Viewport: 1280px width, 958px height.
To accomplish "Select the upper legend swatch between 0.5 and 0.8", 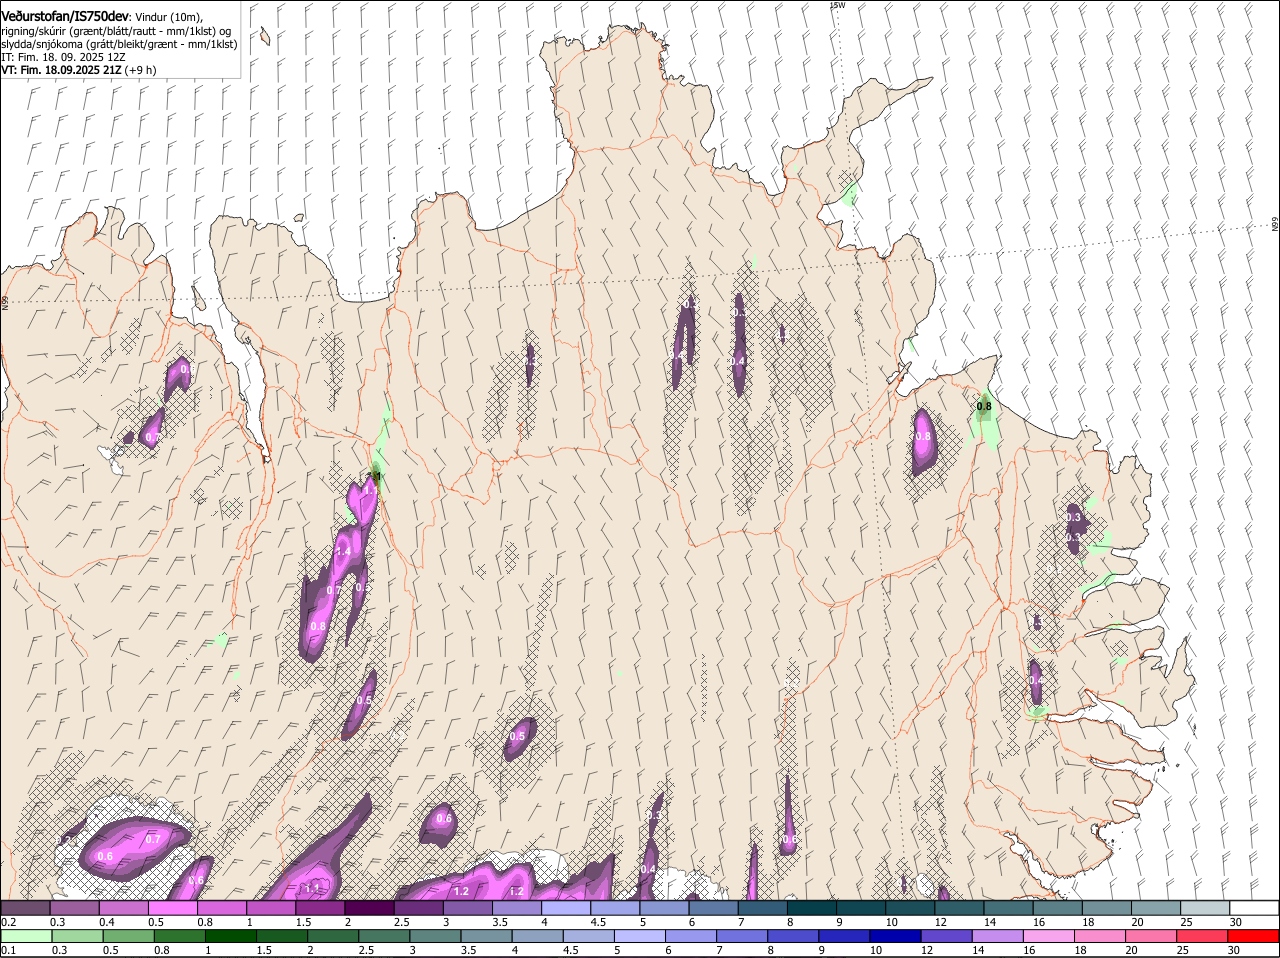I will coord(173,908).
